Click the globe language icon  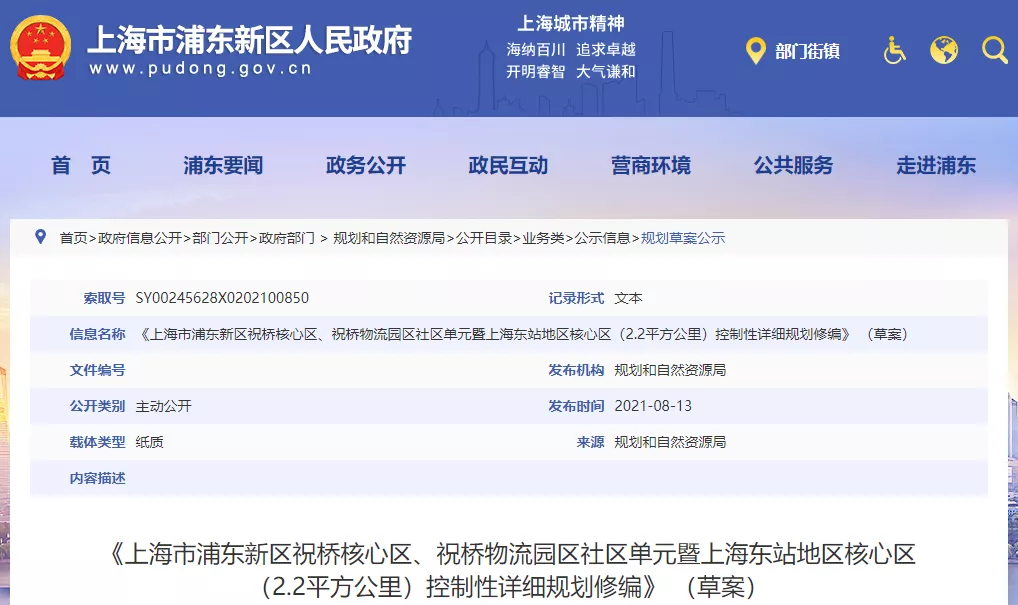point(944,50)
